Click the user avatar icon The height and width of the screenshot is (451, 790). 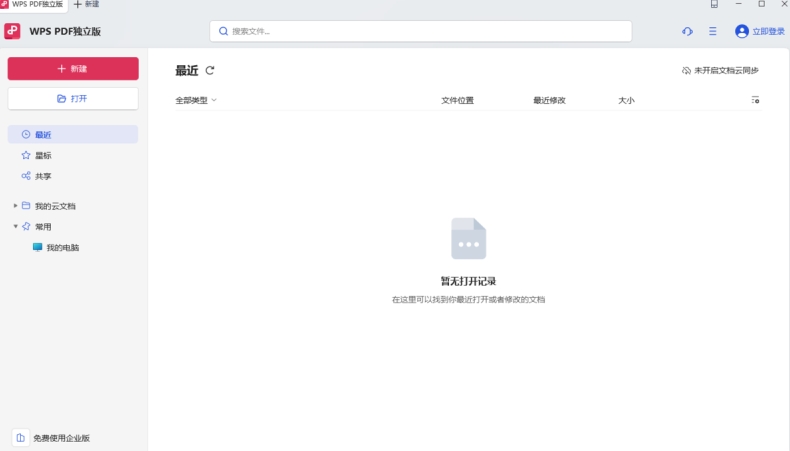742,31
